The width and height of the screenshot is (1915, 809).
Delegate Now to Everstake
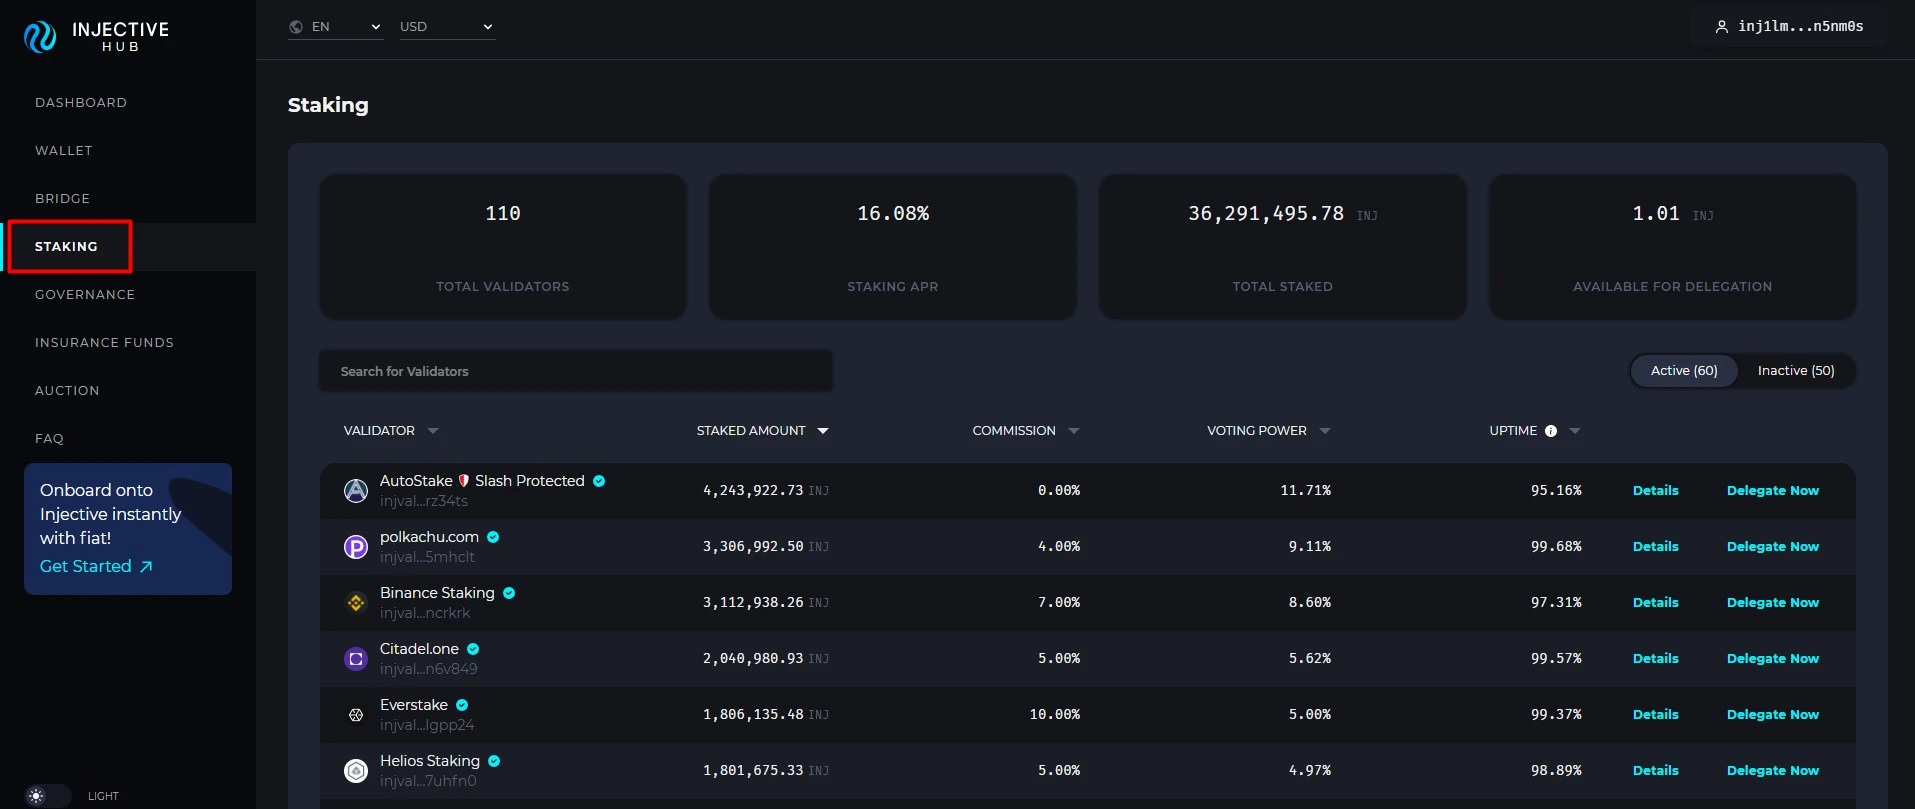tap(1773, 715)
